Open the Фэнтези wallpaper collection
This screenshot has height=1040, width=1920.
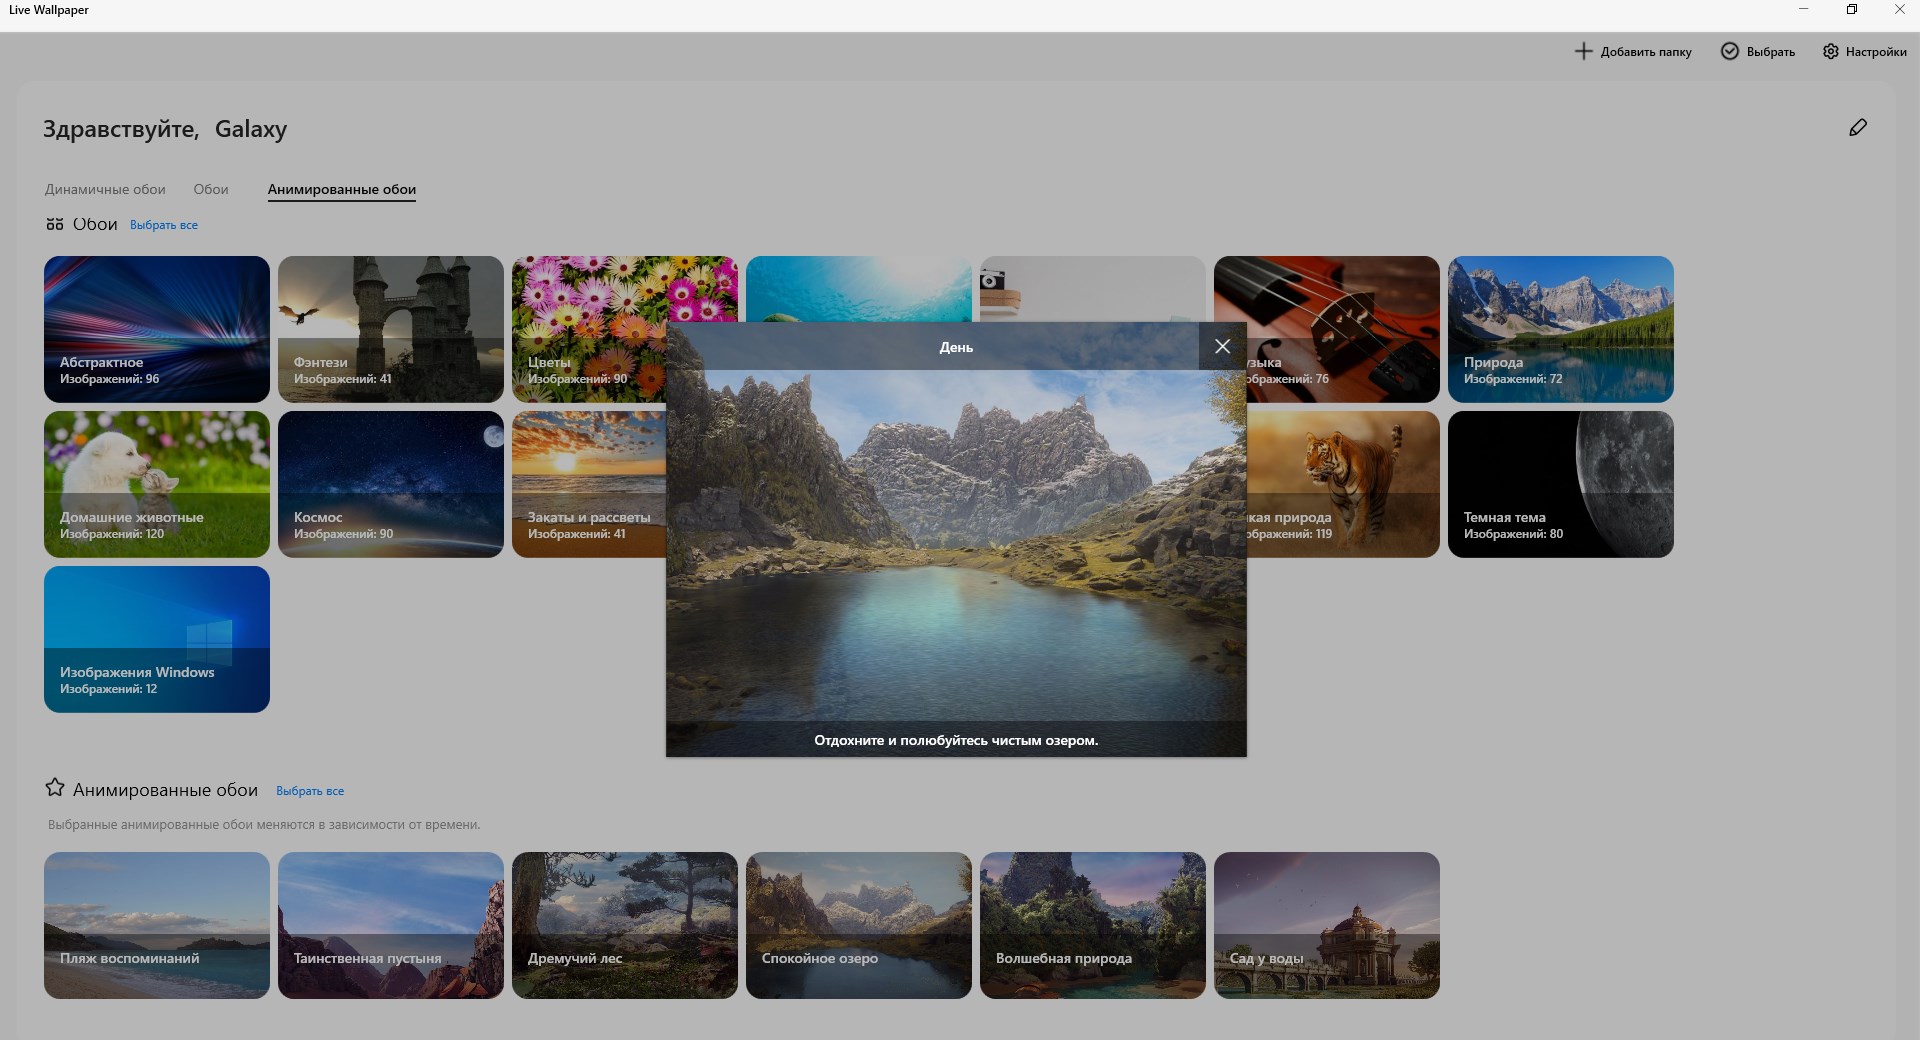click(391, 329)
